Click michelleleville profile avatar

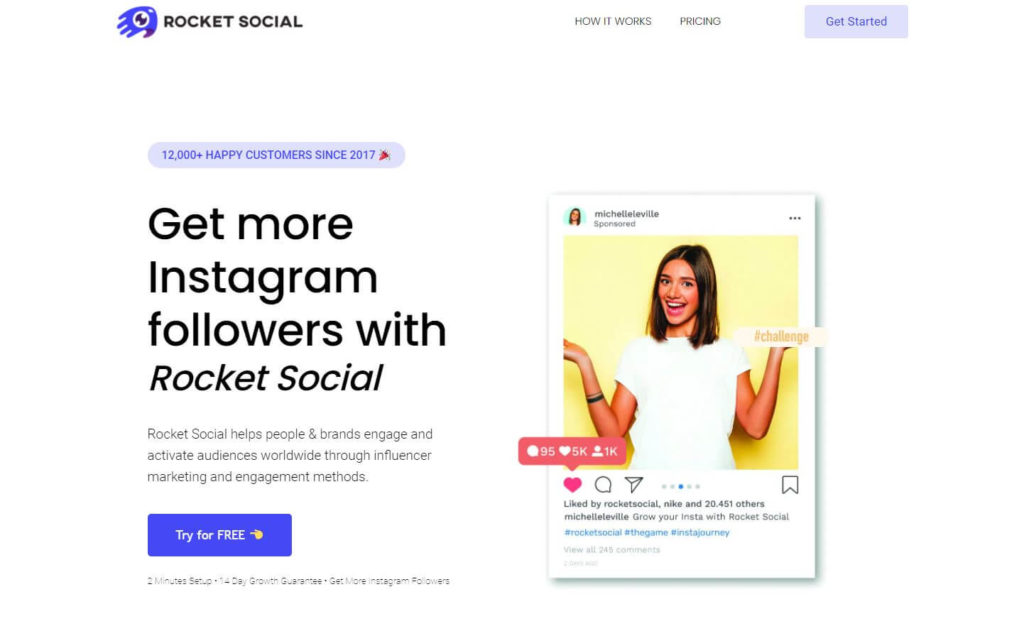tap(575, 217)
